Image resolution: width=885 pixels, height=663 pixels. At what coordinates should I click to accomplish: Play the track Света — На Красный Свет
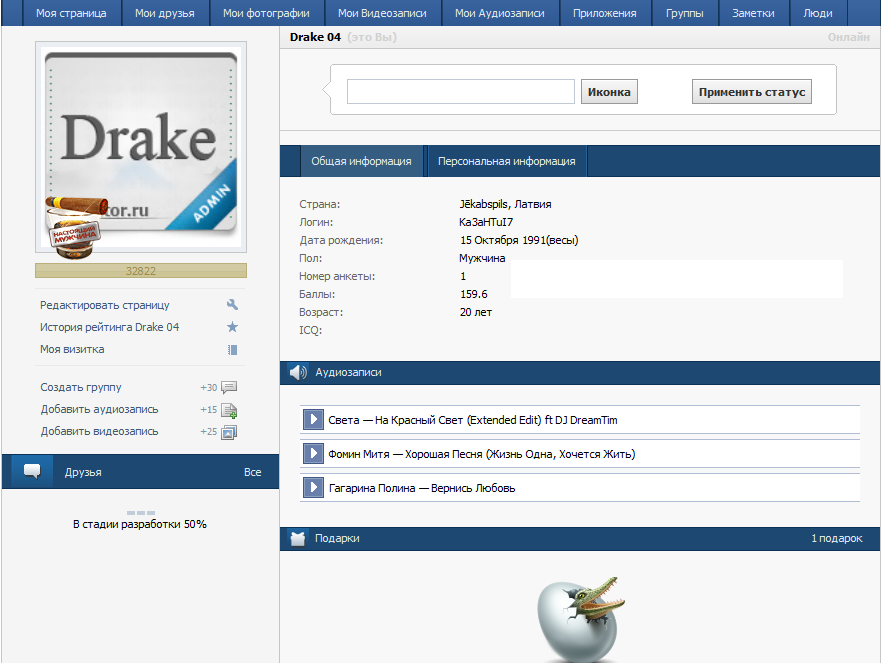point(313,420)
